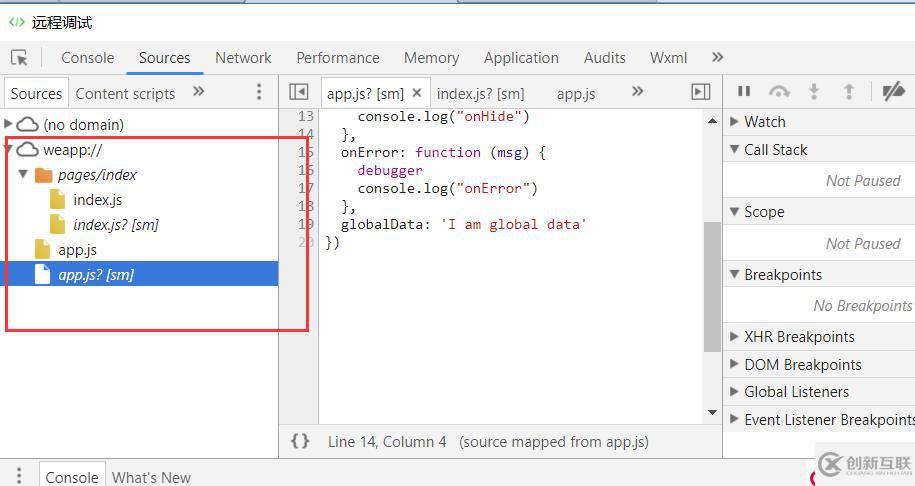This screenshot has width=915, height=486.
Task: Click the step into function icon
Action: 814,91
